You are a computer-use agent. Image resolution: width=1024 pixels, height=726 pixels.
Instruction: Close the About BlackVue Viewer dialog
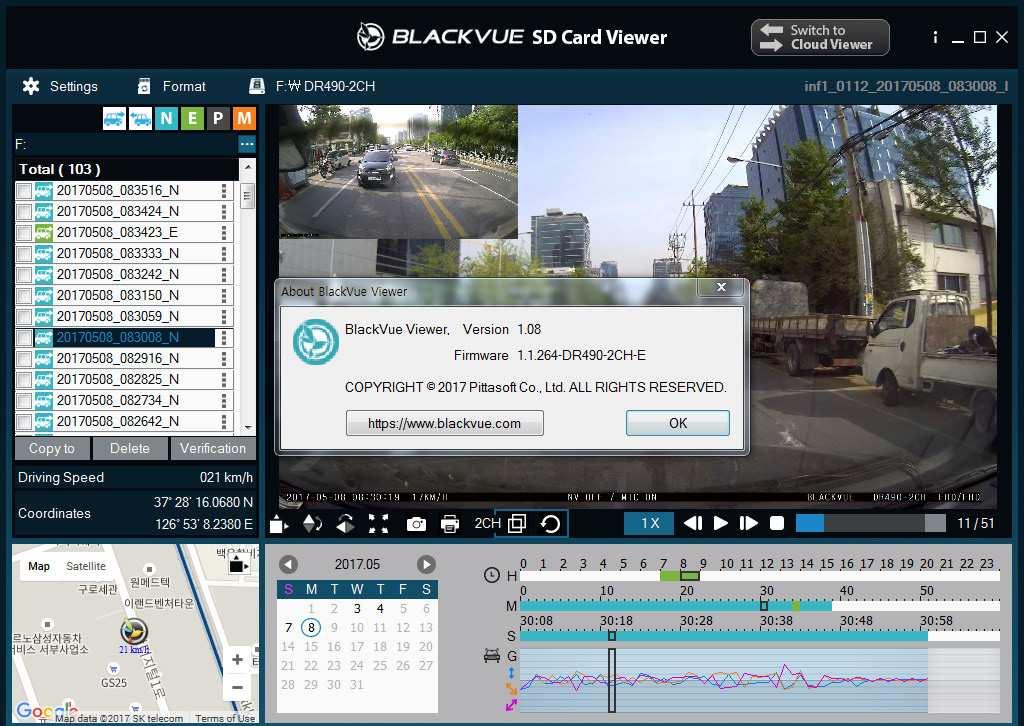(721, 287)
